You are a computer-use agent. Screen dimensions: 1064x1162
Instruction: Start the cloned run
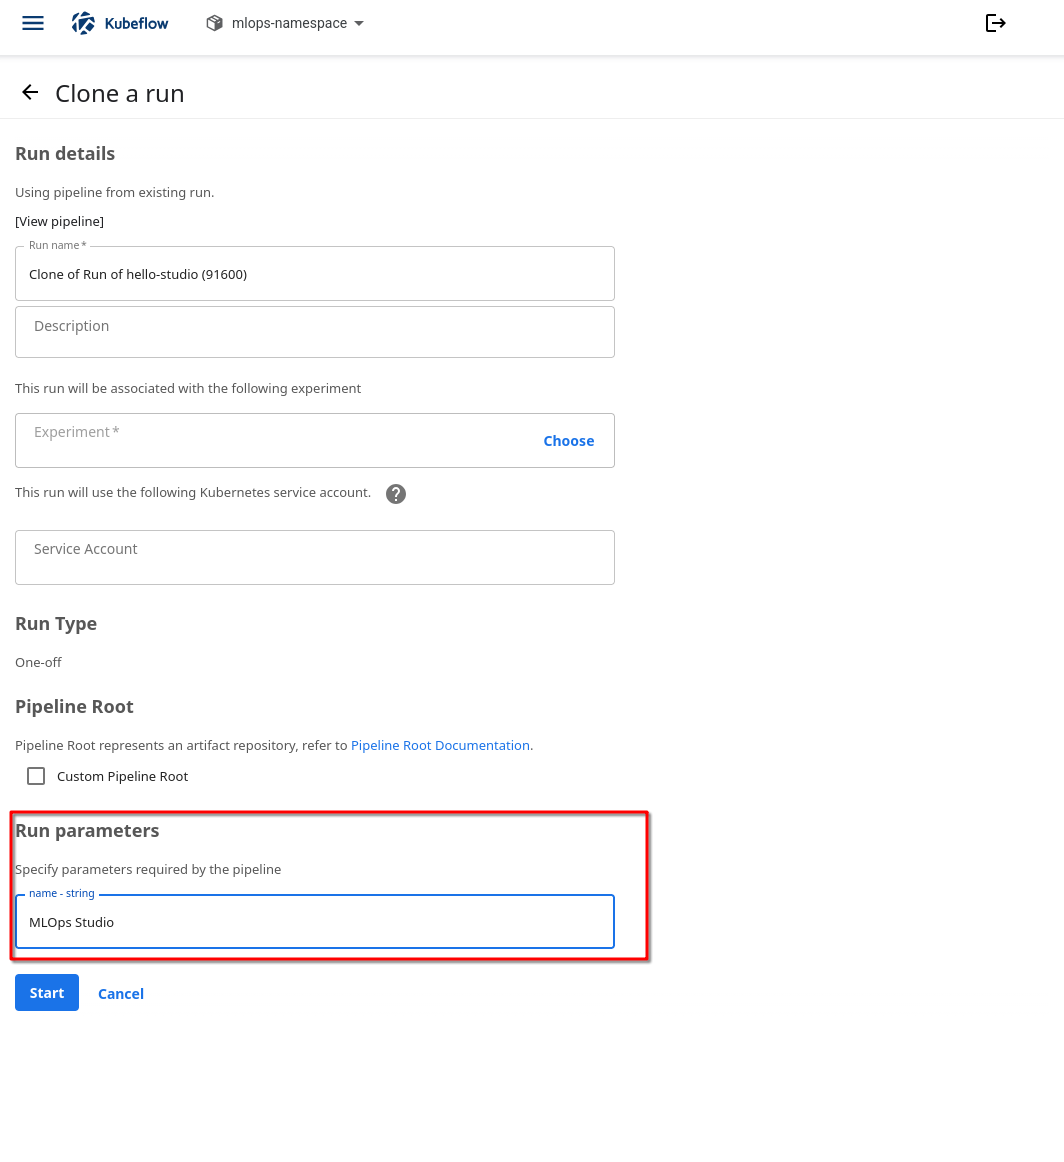coord(47,992)
